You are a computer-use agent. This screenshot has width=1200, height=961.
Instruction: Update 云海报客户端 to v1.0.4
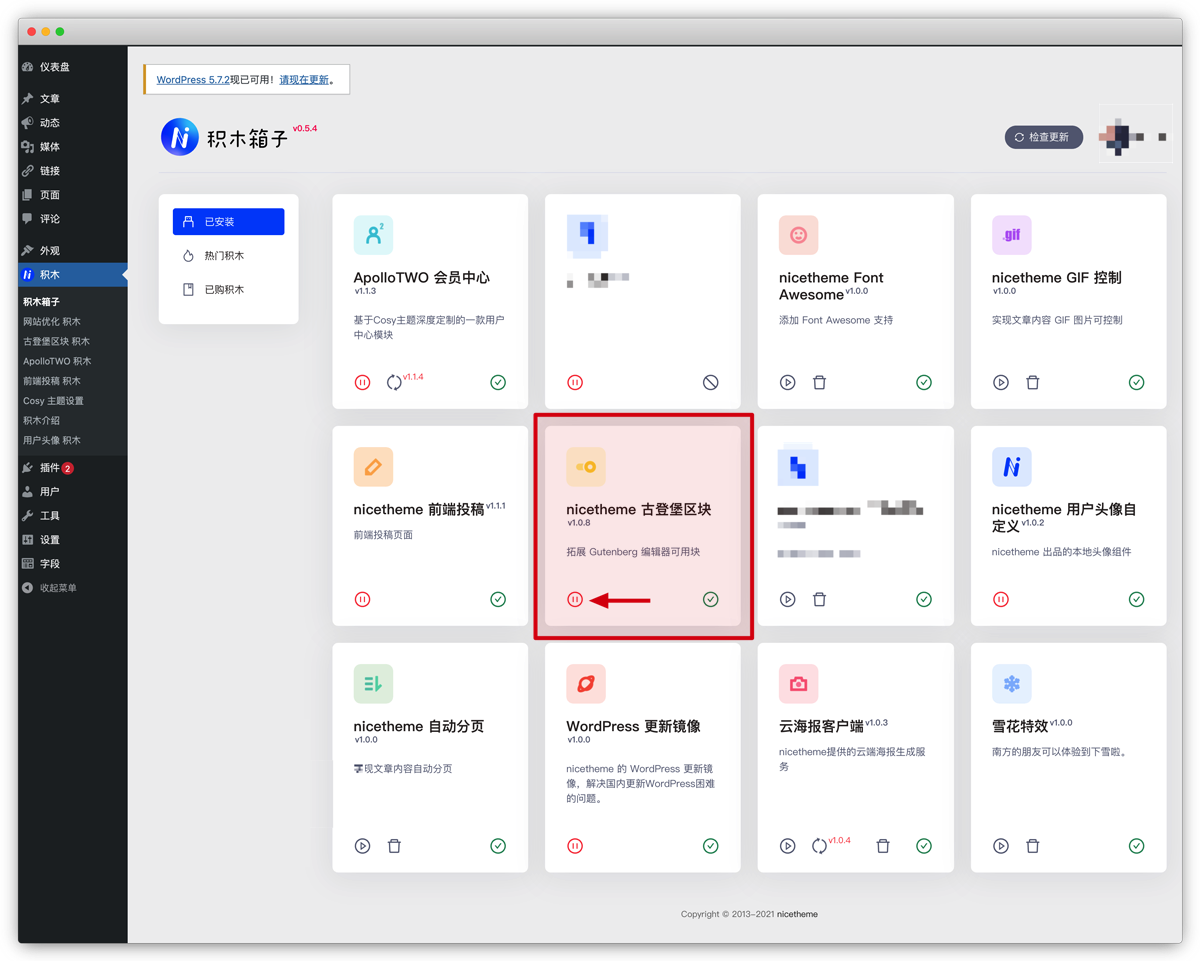click(819, 846)
